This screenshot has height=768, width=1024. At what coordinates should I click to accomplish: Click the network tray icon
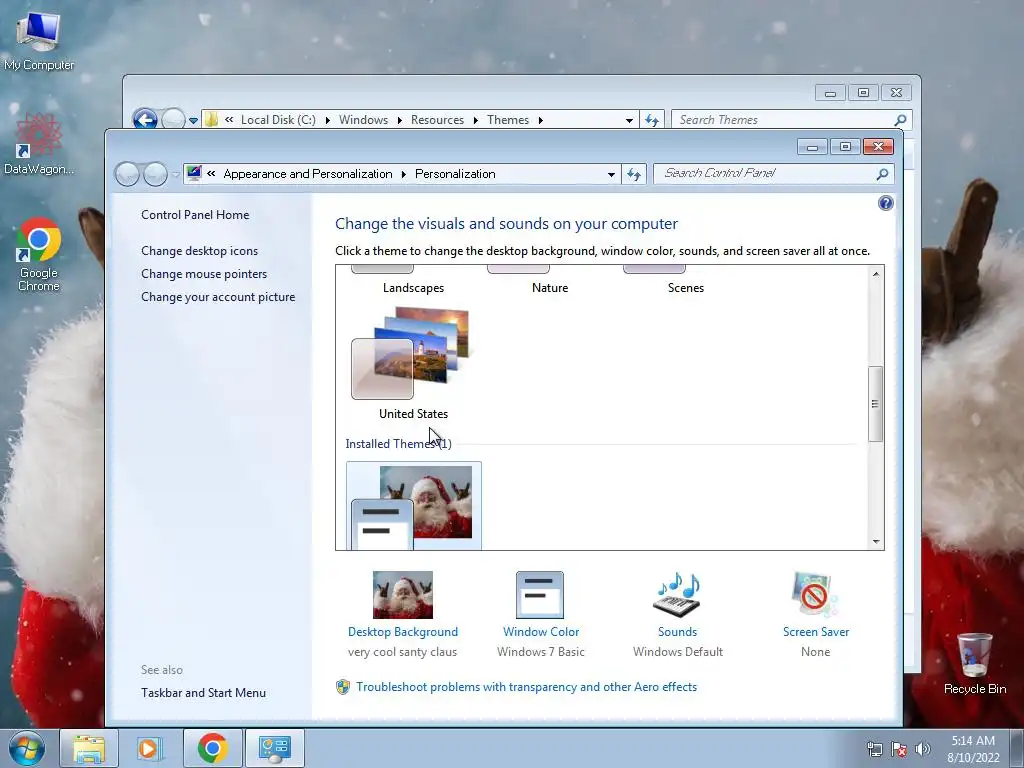pyautogui.click(x=874, y=749)
